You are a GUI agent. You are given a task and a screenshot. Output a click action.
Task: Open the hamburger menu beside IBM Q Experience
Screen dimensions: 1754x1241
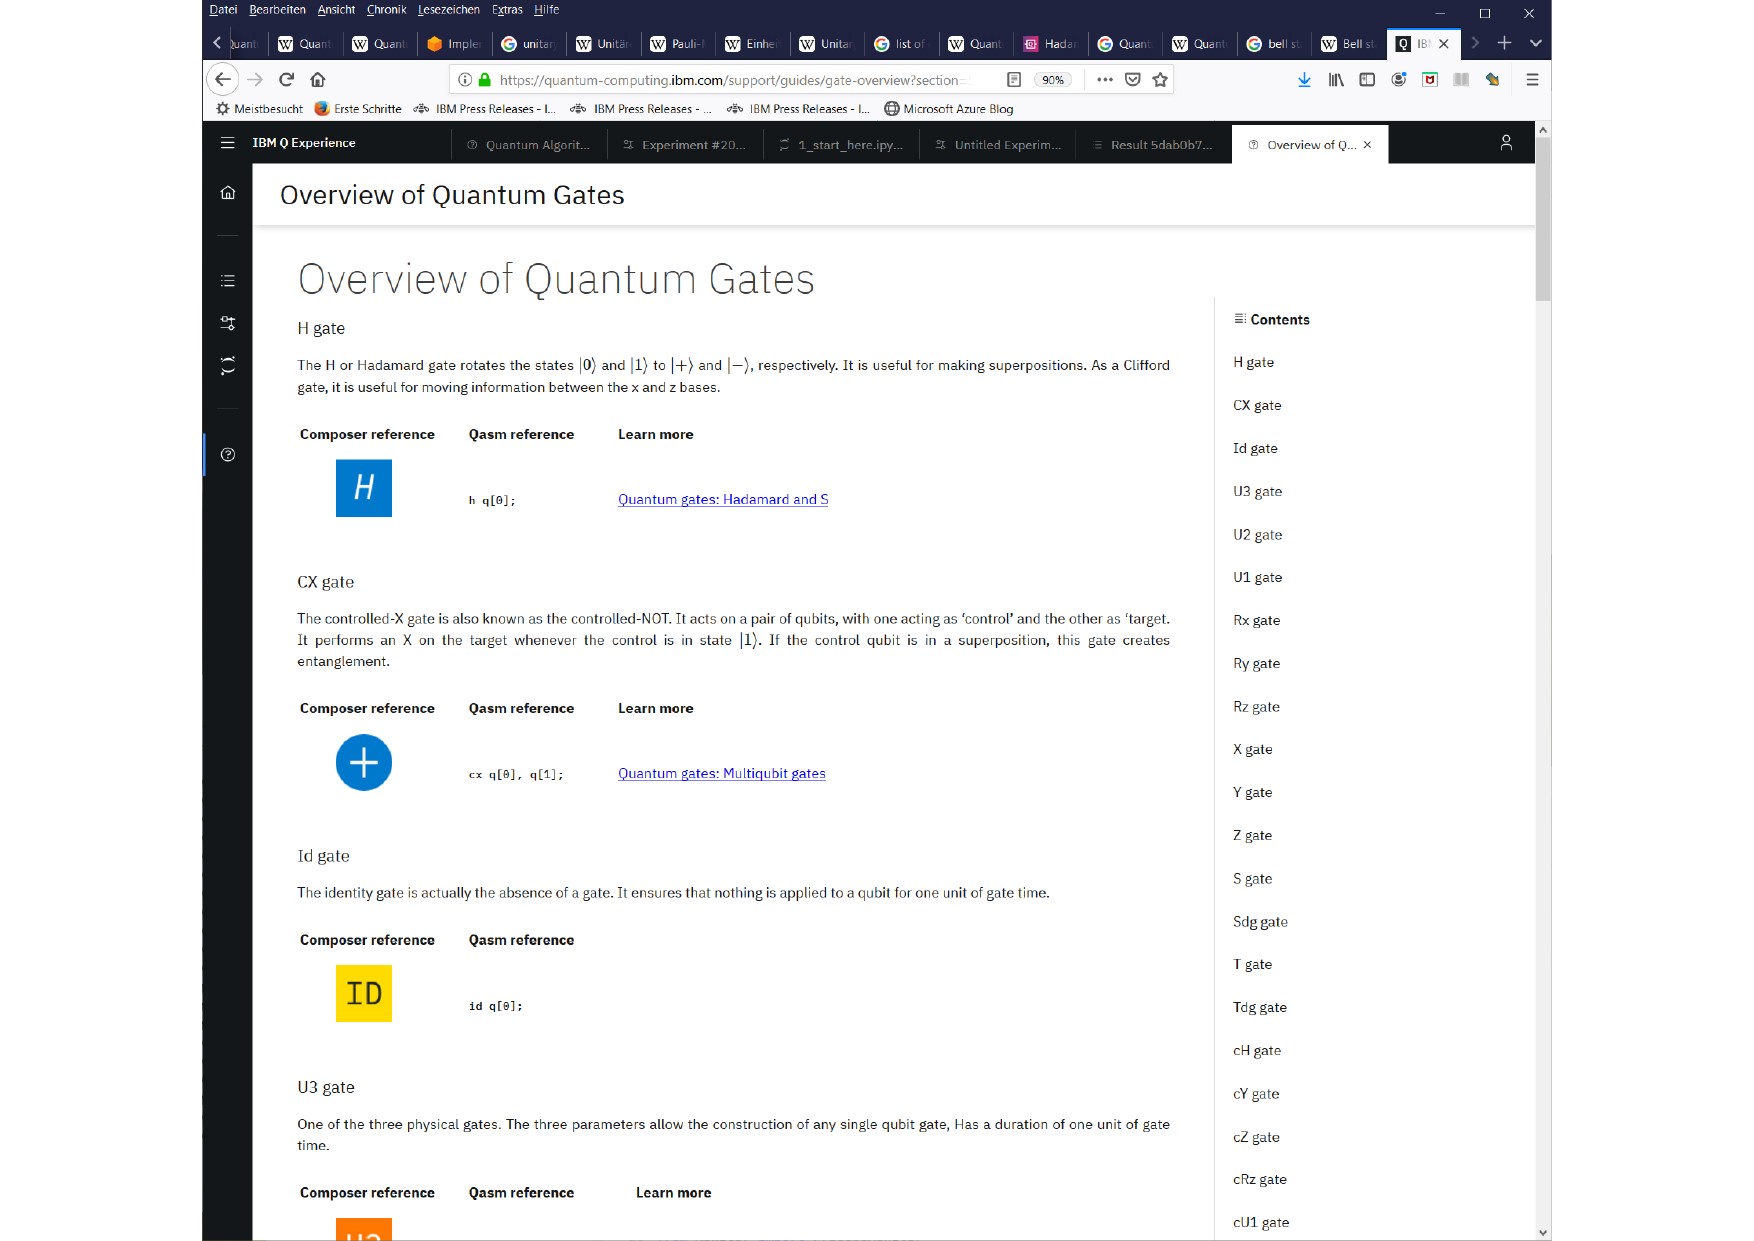coord(228,143)
